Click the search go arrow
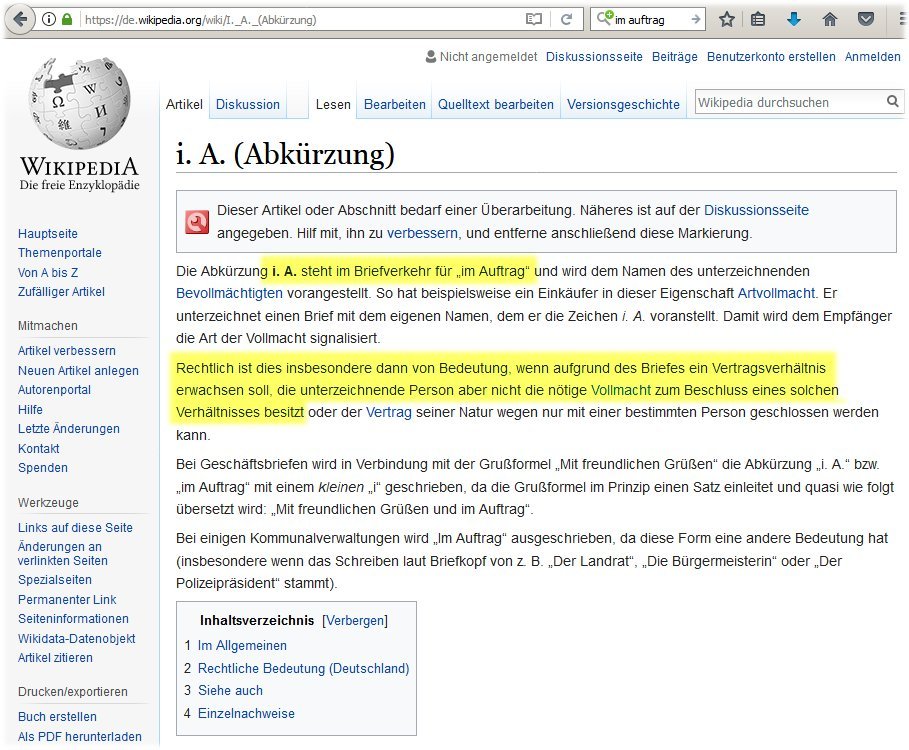The width and height of the screenshot is (909, 750). tap(696, 20)
